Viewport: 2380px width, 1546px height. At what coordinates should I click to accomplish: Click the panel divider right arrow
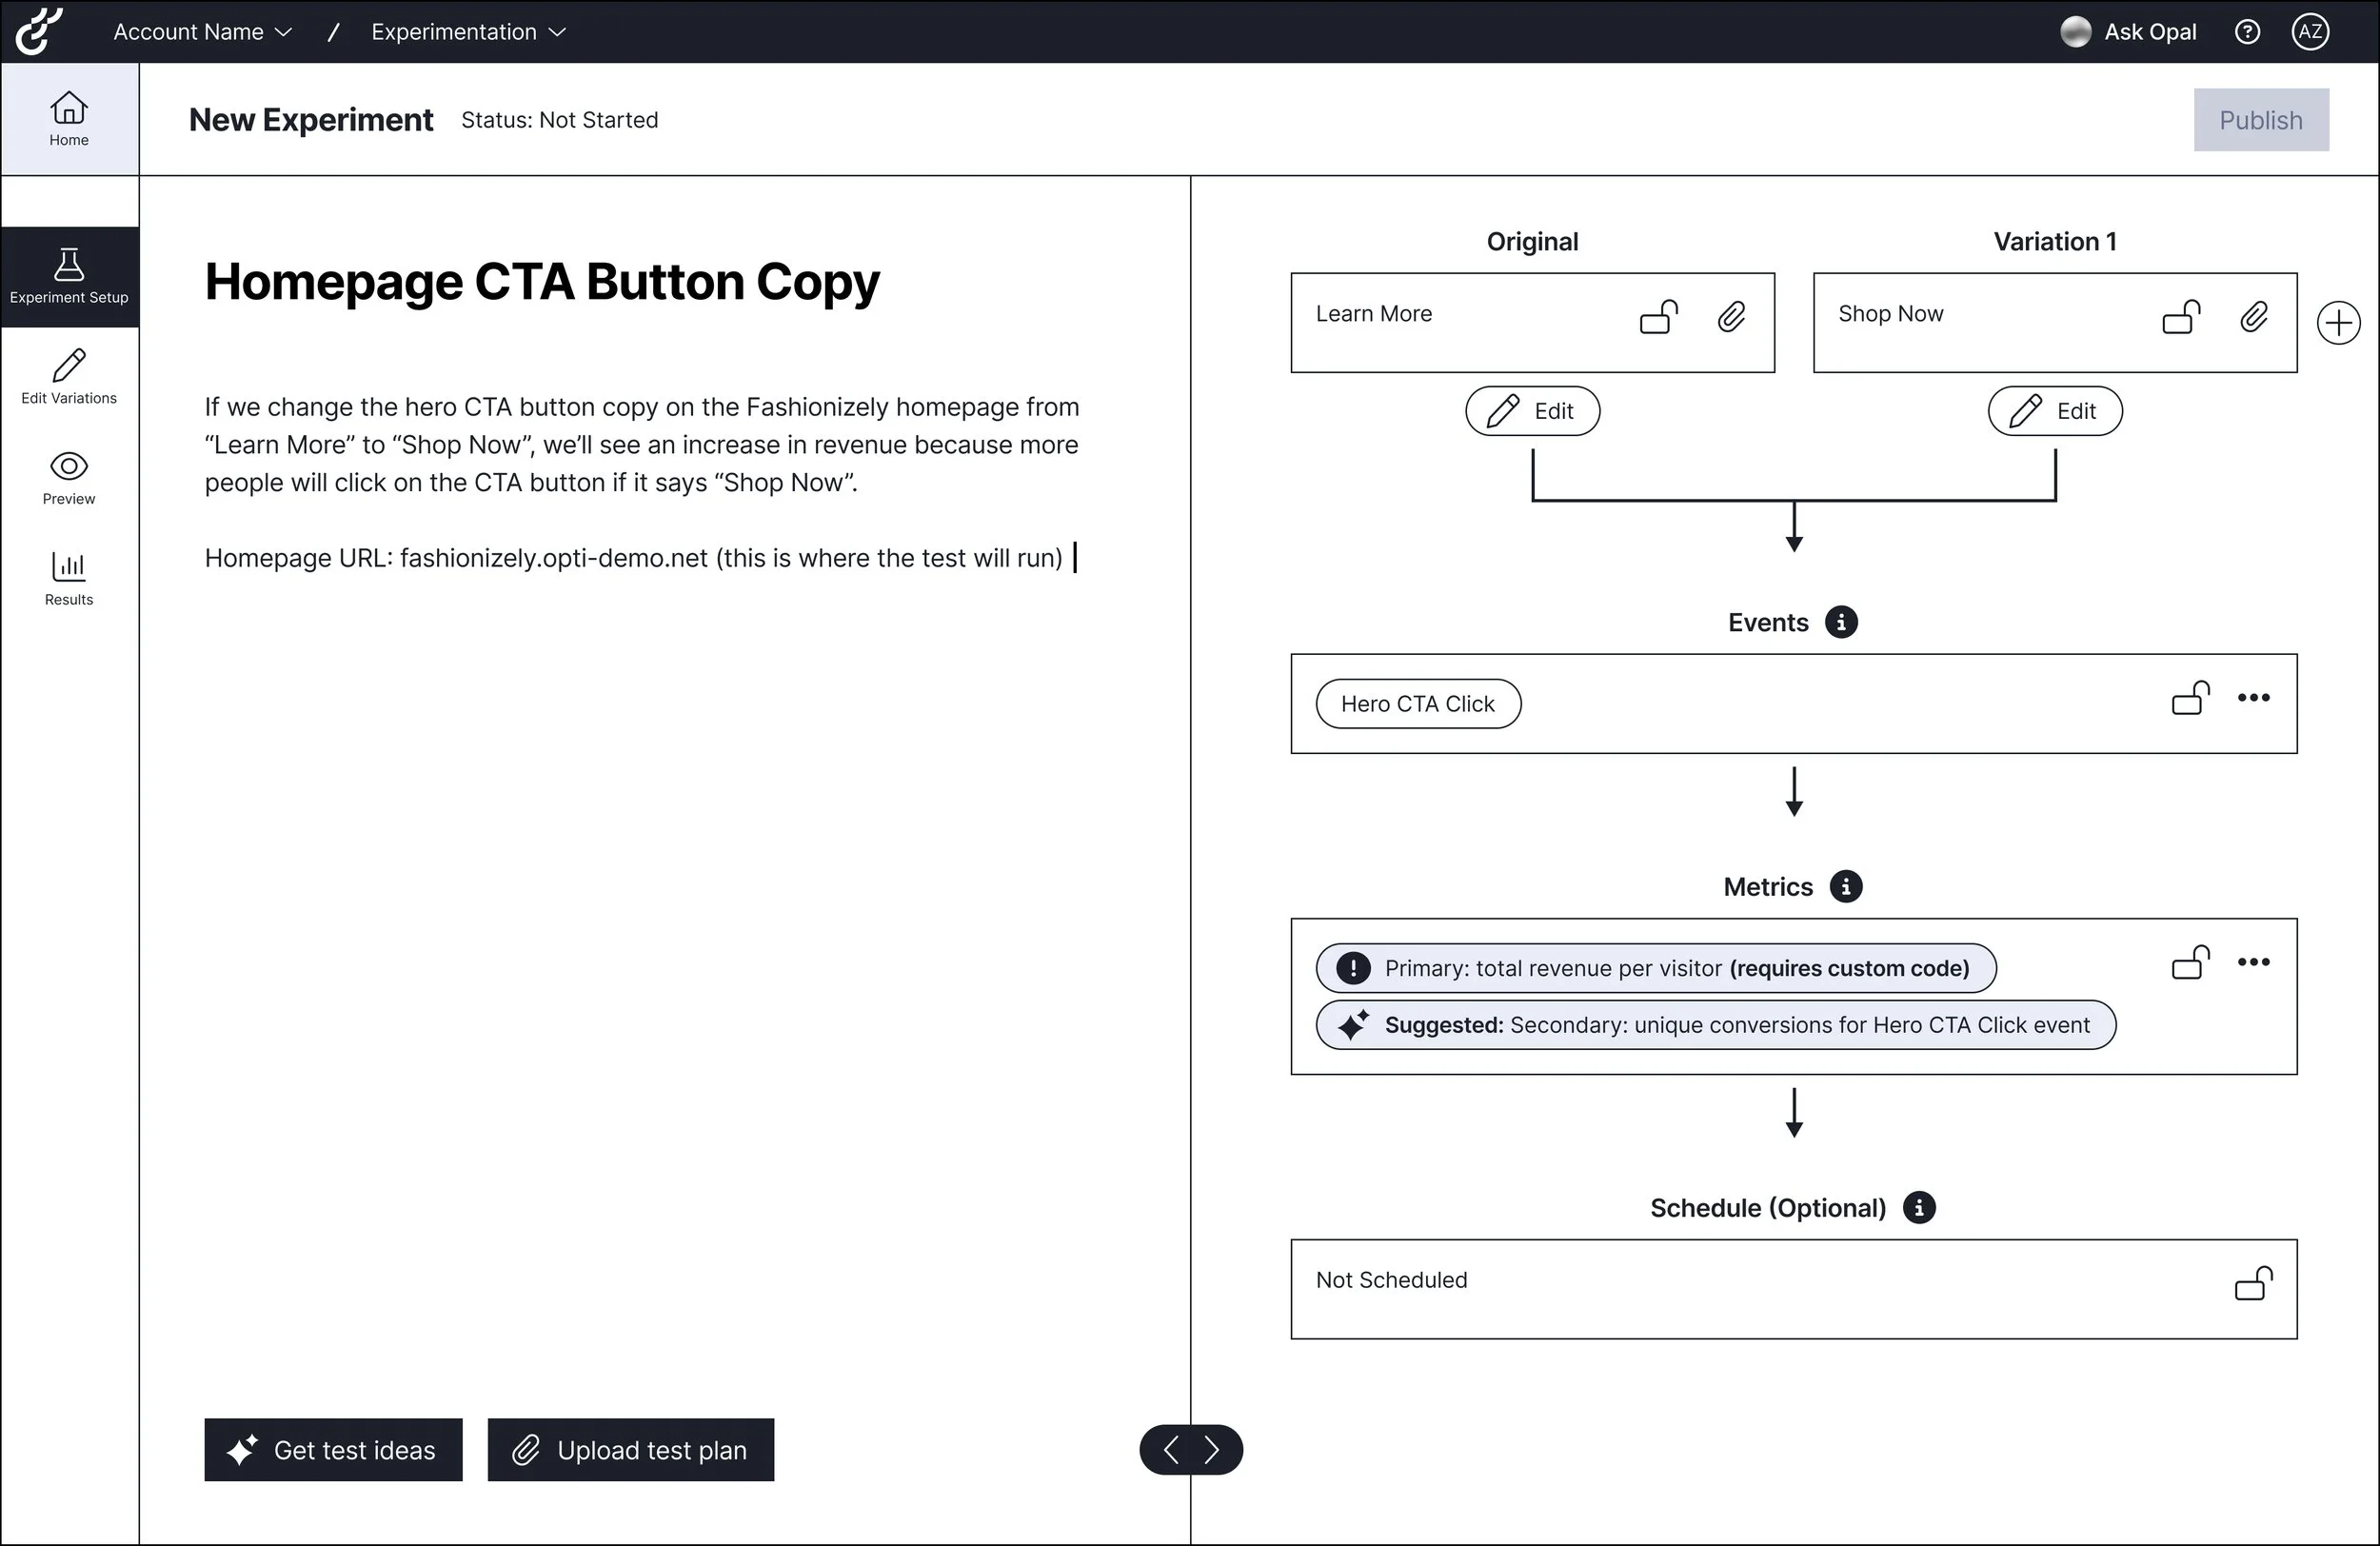pyautogui.click(x=1212, y=1450)
